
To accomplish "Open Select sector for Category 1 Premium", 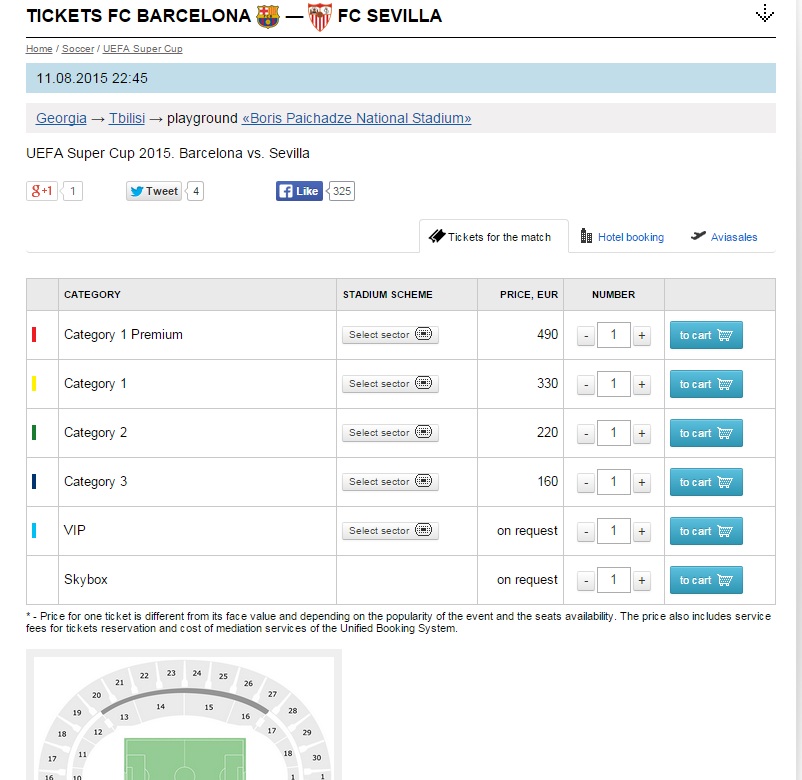I will tap(390, 335).
